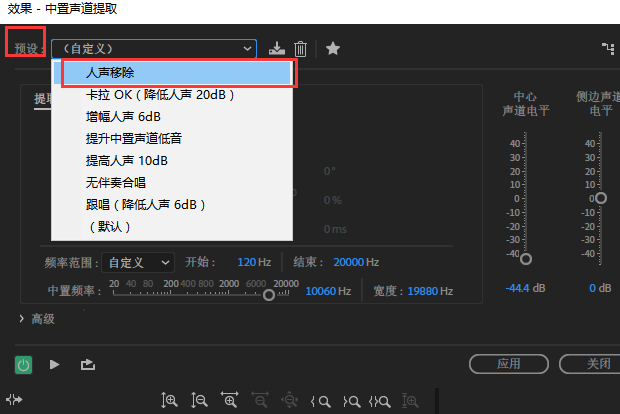Zoom in amplitude icon
Viewport: 620px width, 414px height.
coord(169,401)
